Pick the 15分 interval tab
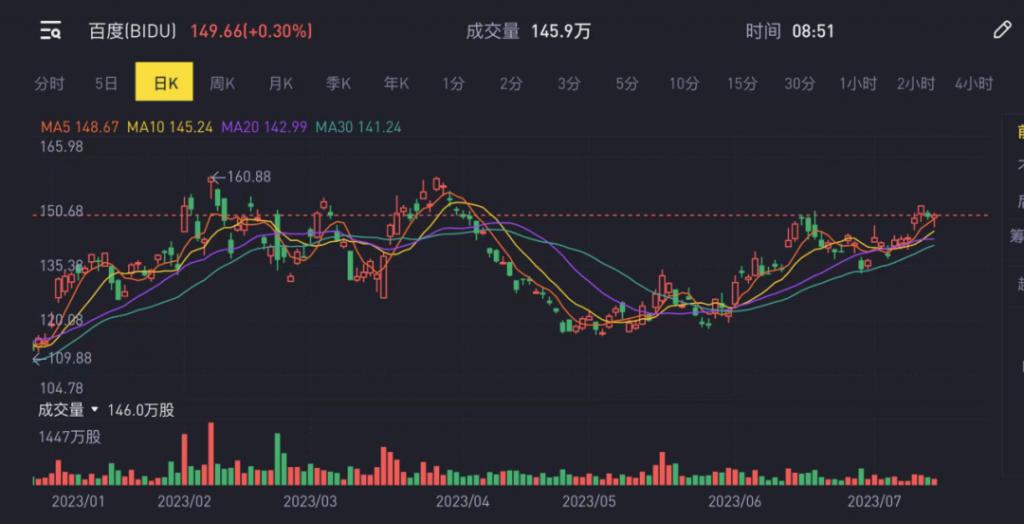Screen dimensions: 1024x524 [x=742, y=84]
